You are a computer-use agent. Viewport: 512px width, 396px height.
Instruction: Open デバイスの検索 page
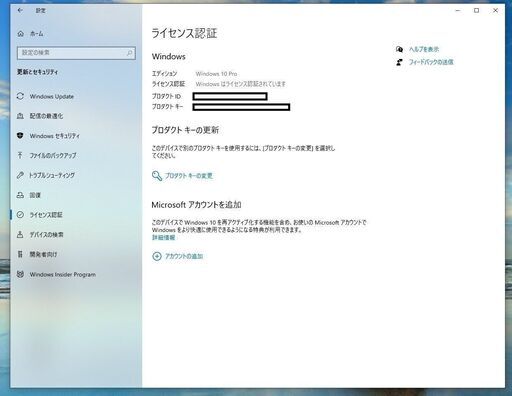46,235
